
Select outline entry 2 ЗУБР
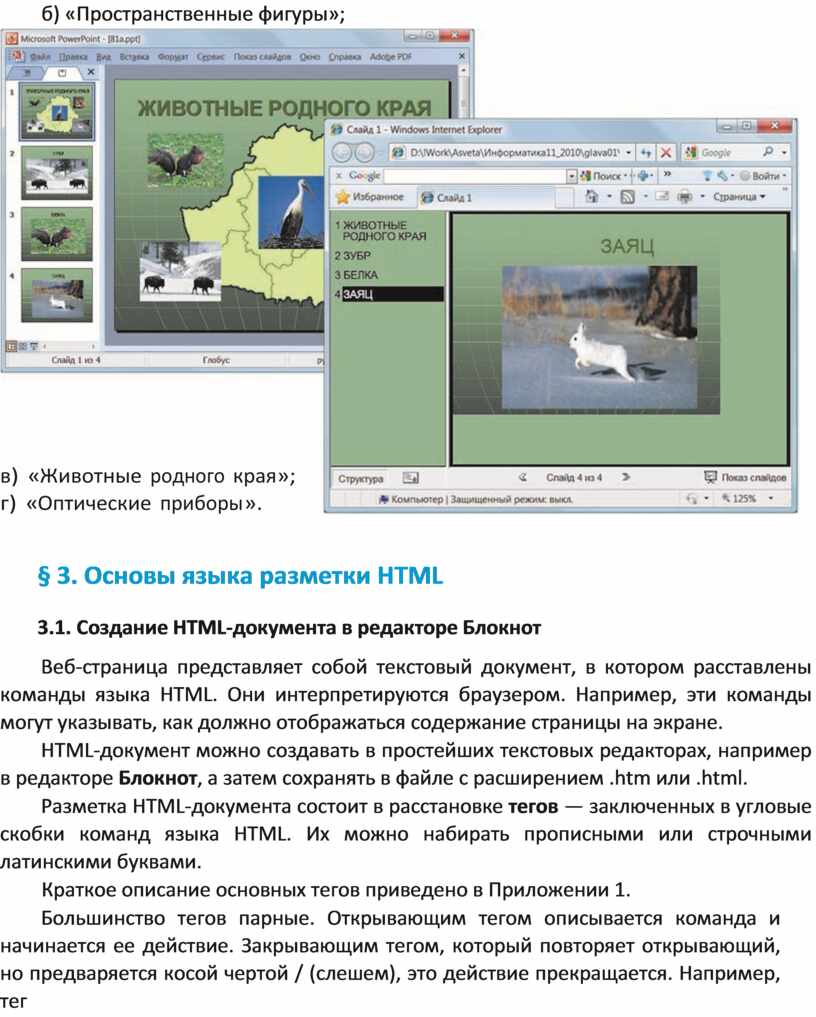[353, 256]
